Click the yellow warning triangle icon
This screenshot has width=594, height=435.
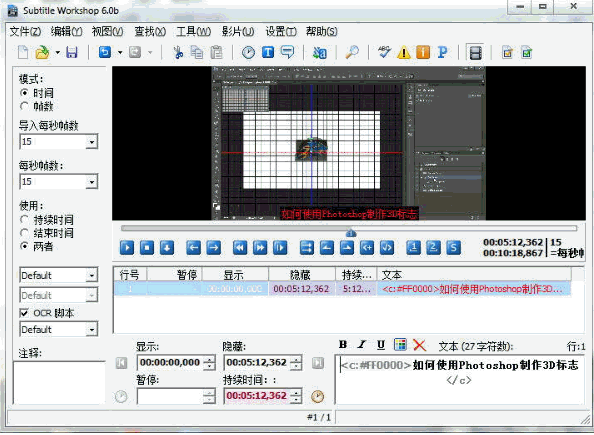click(x=404, y=52)
